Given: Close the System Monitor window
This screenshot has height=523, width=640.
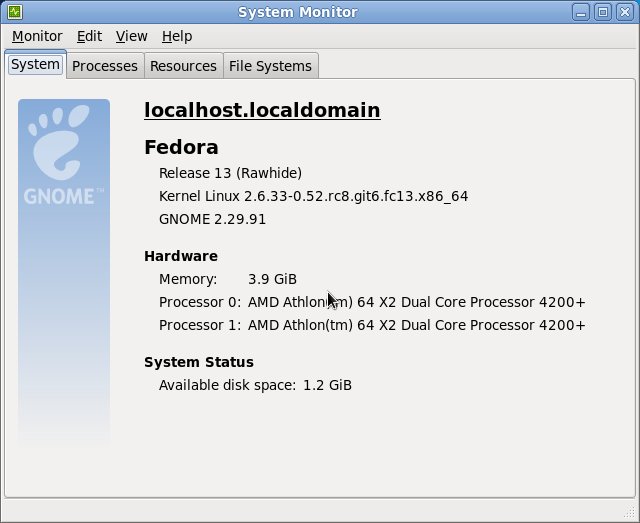Looking at the screenshot, I should click(x=624, y=12).
